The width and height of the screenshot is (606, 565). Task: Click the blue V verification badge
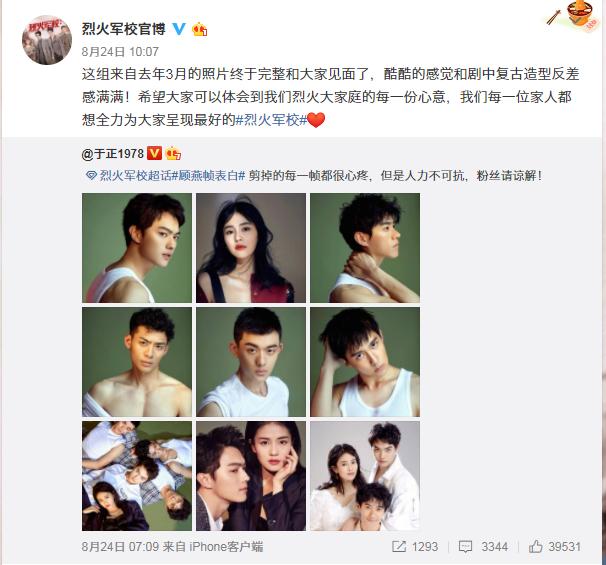point(179,29)
